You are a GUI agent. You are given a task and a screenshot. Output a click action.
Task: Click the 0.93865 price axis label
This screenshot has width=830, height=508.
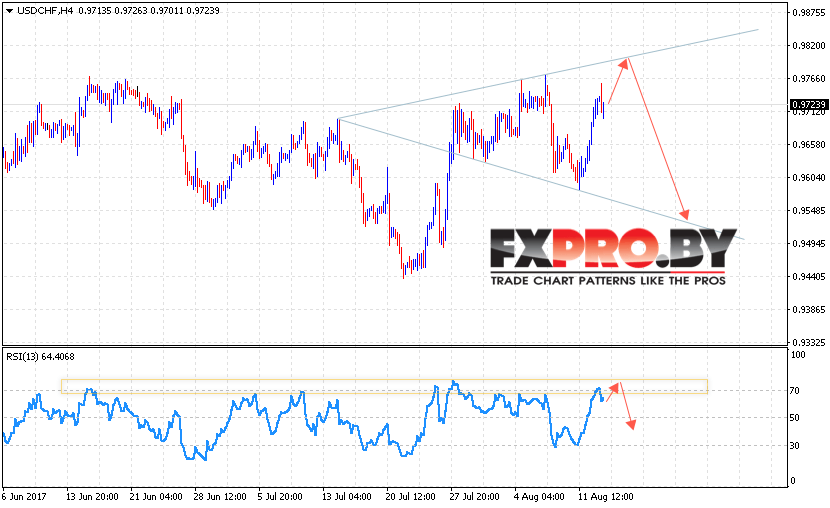tap(809, 310)
